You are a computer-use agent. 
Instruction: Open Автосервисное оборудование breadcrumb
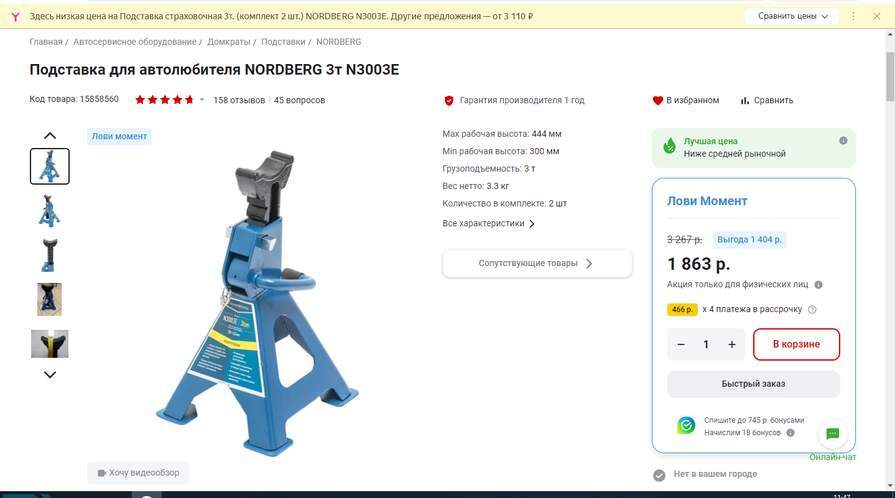[x=135, y=42]
